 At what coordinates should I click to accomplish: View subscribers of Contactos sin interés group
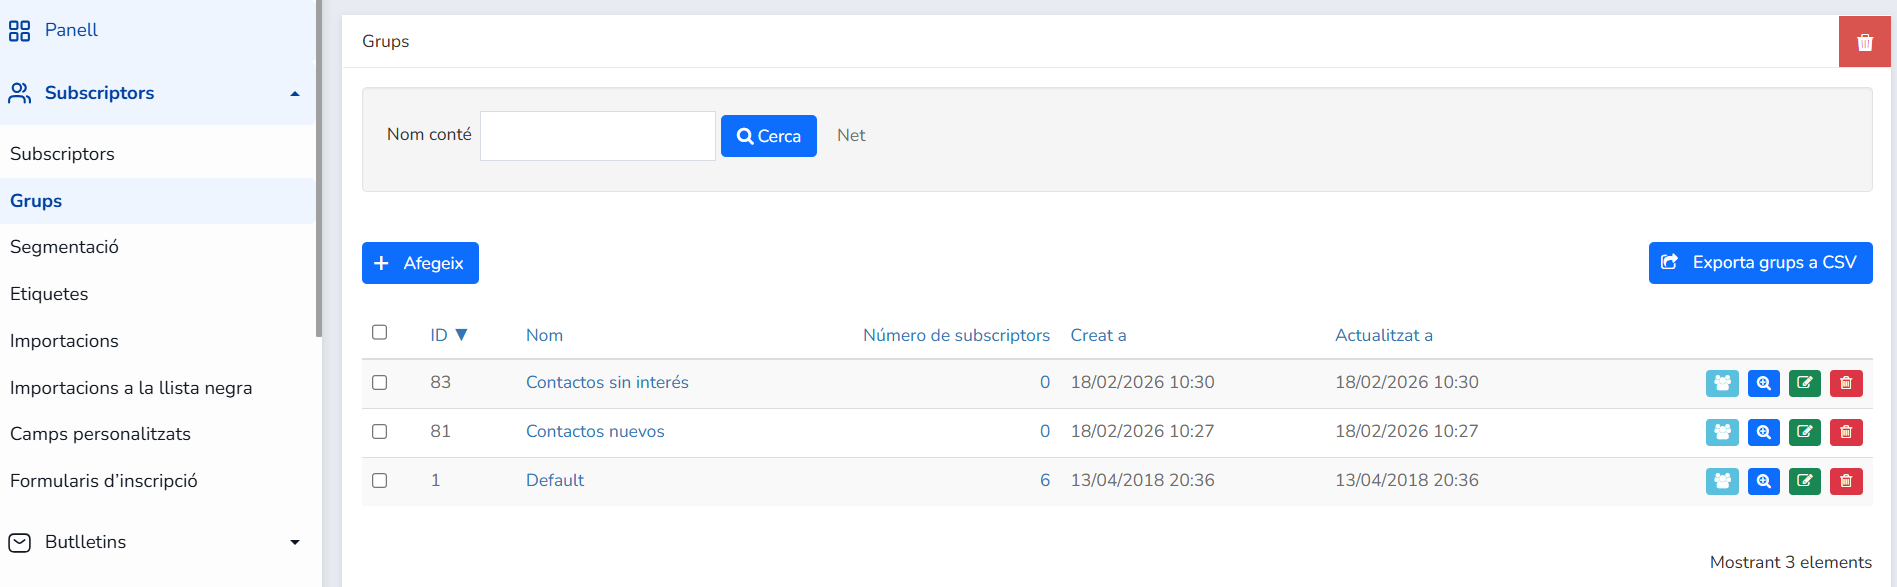click(x=1722, y=383)
